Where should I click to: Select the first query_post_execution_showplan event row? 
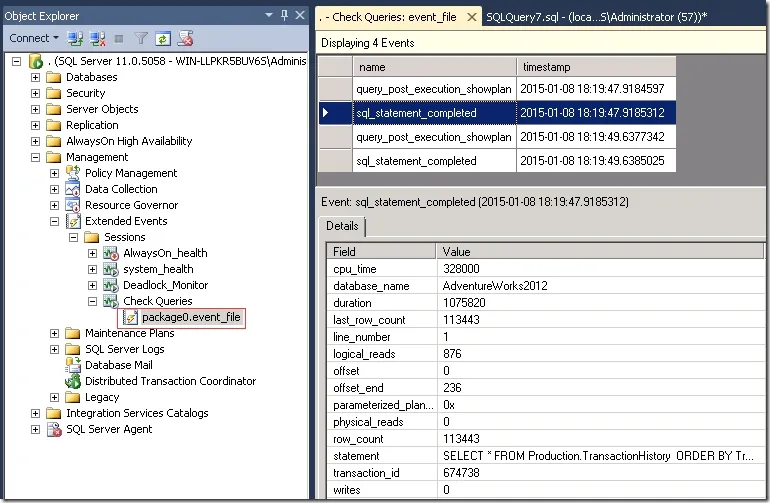[497, 89]
